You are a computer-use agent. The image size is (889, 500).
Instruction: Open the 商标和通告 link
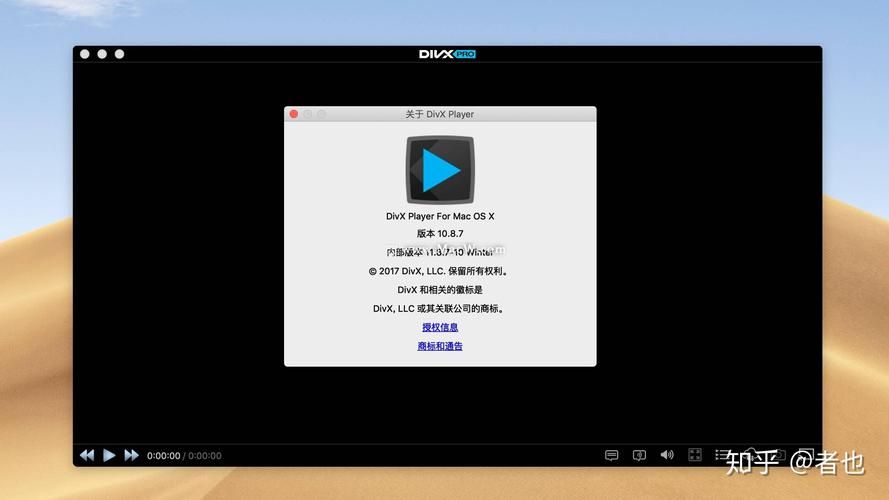pos(440,346)
